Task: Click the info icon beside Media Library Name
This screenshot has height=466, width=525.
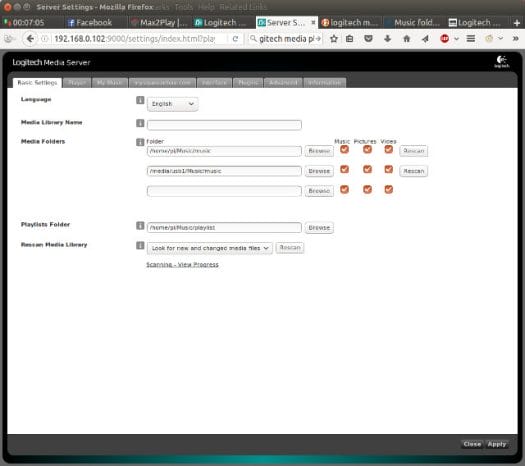Action: (140, 123)
